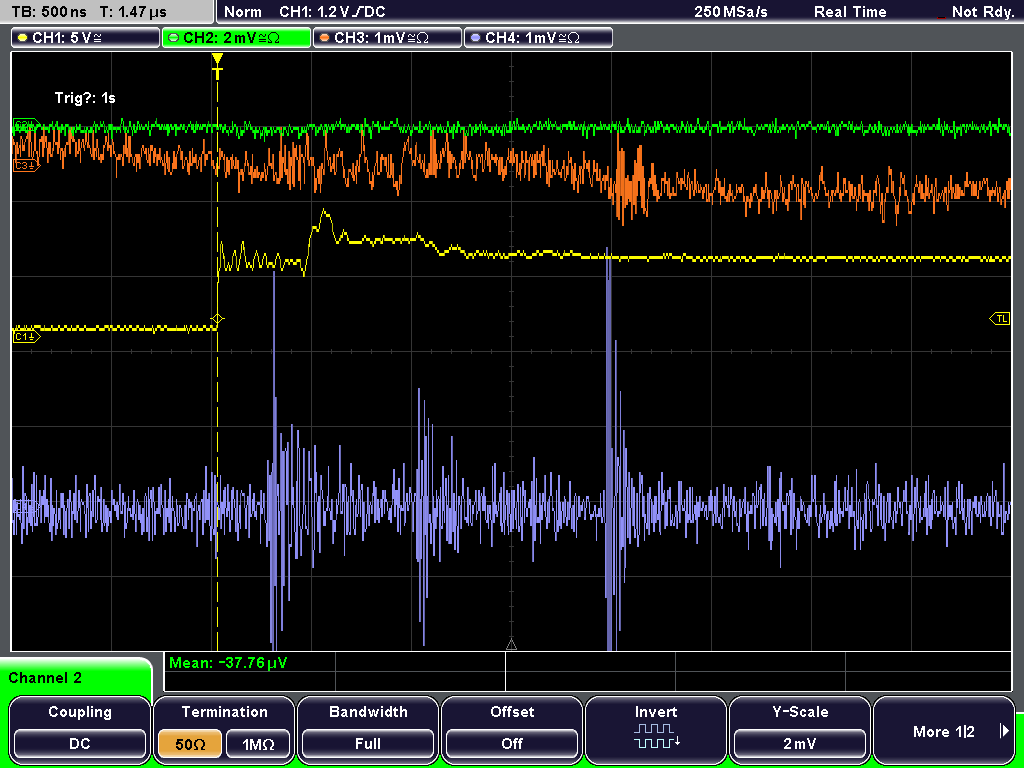Open the Bandwidth Full setting
Screen dimensions: 1024x768
point(368,729)
